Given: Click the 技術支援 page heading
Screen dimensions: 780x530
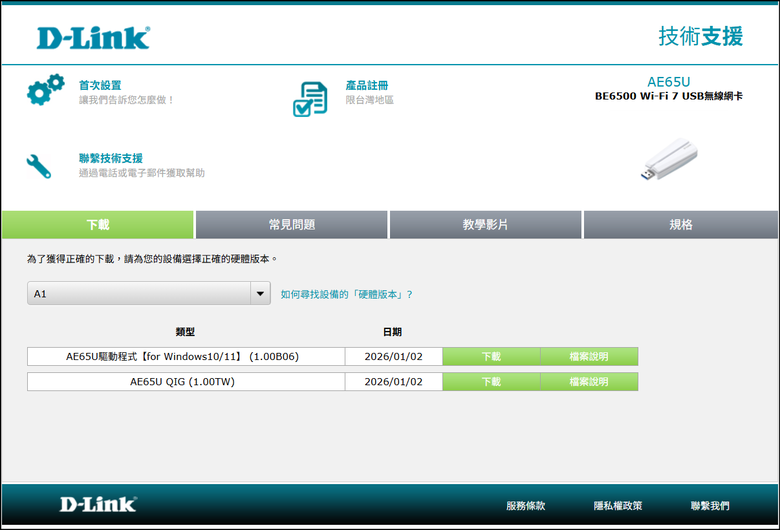Looking at the screenshot, I should coord(700,36).
